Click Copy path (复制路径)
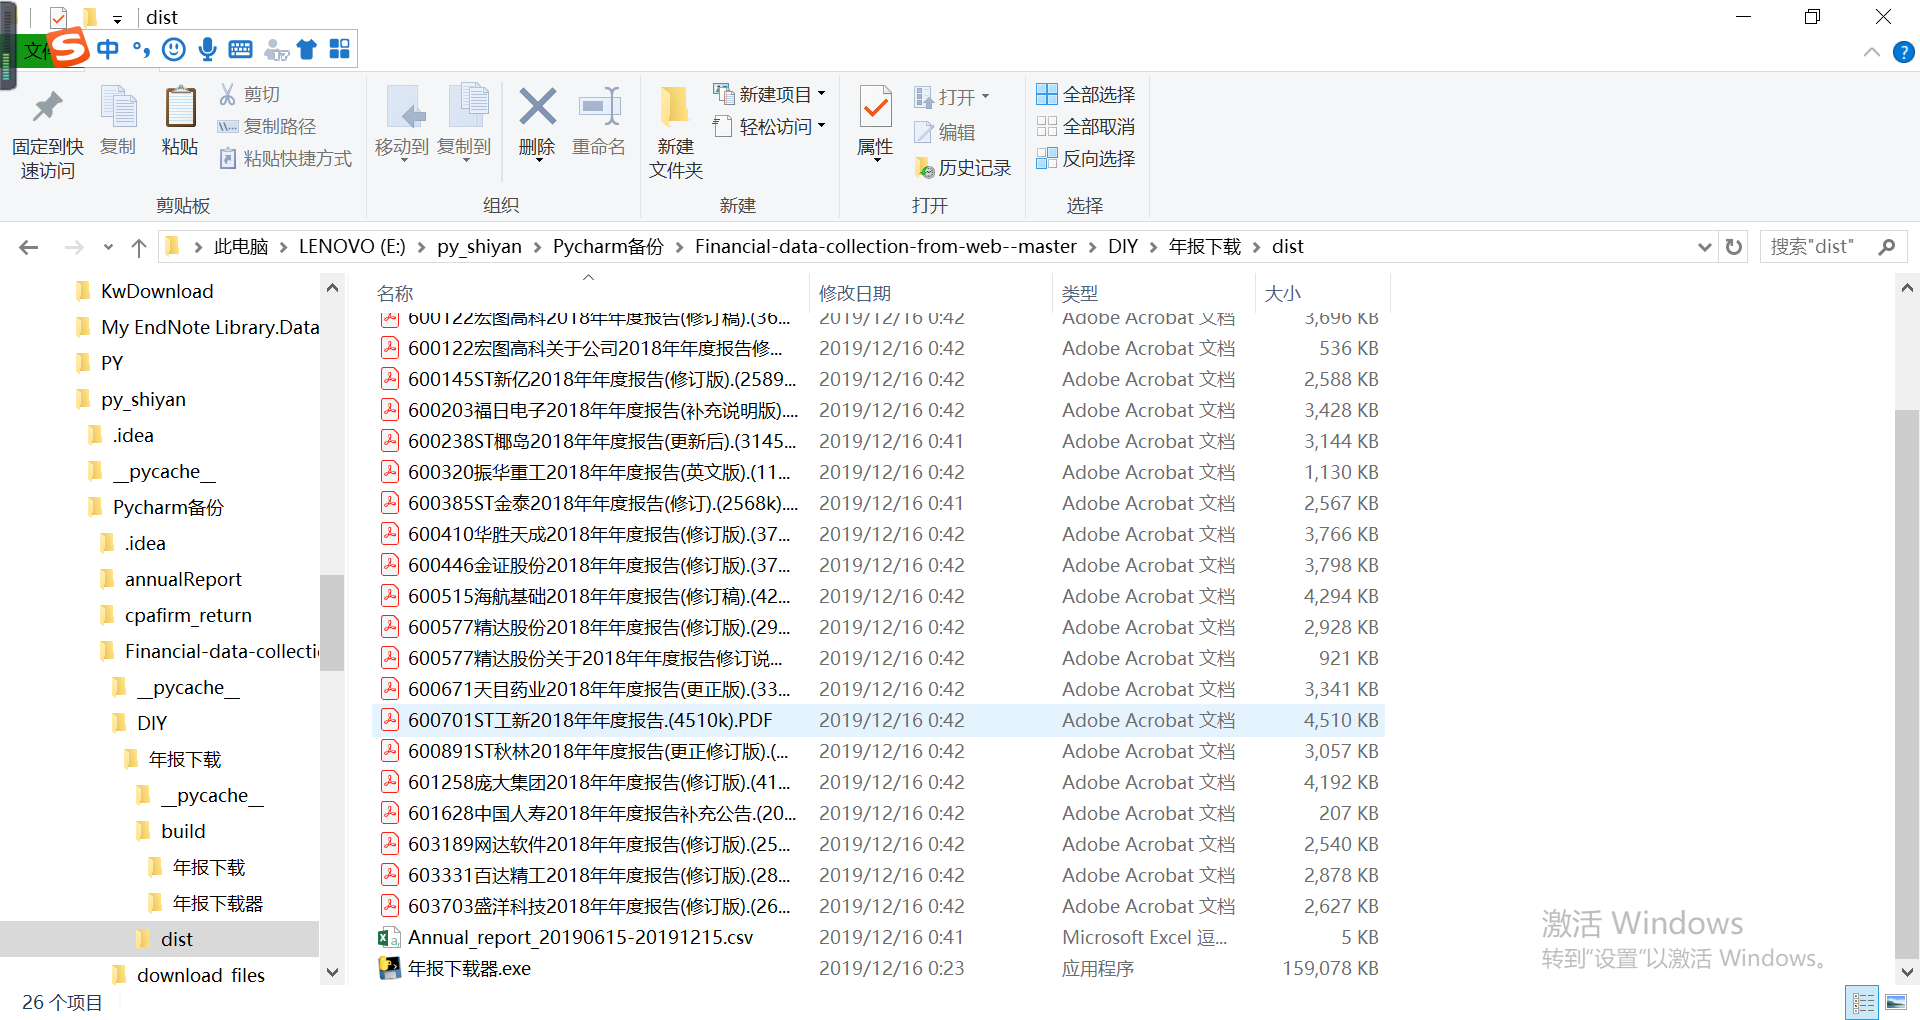This screenshot has width=1920, height=1020. (267, 126)
